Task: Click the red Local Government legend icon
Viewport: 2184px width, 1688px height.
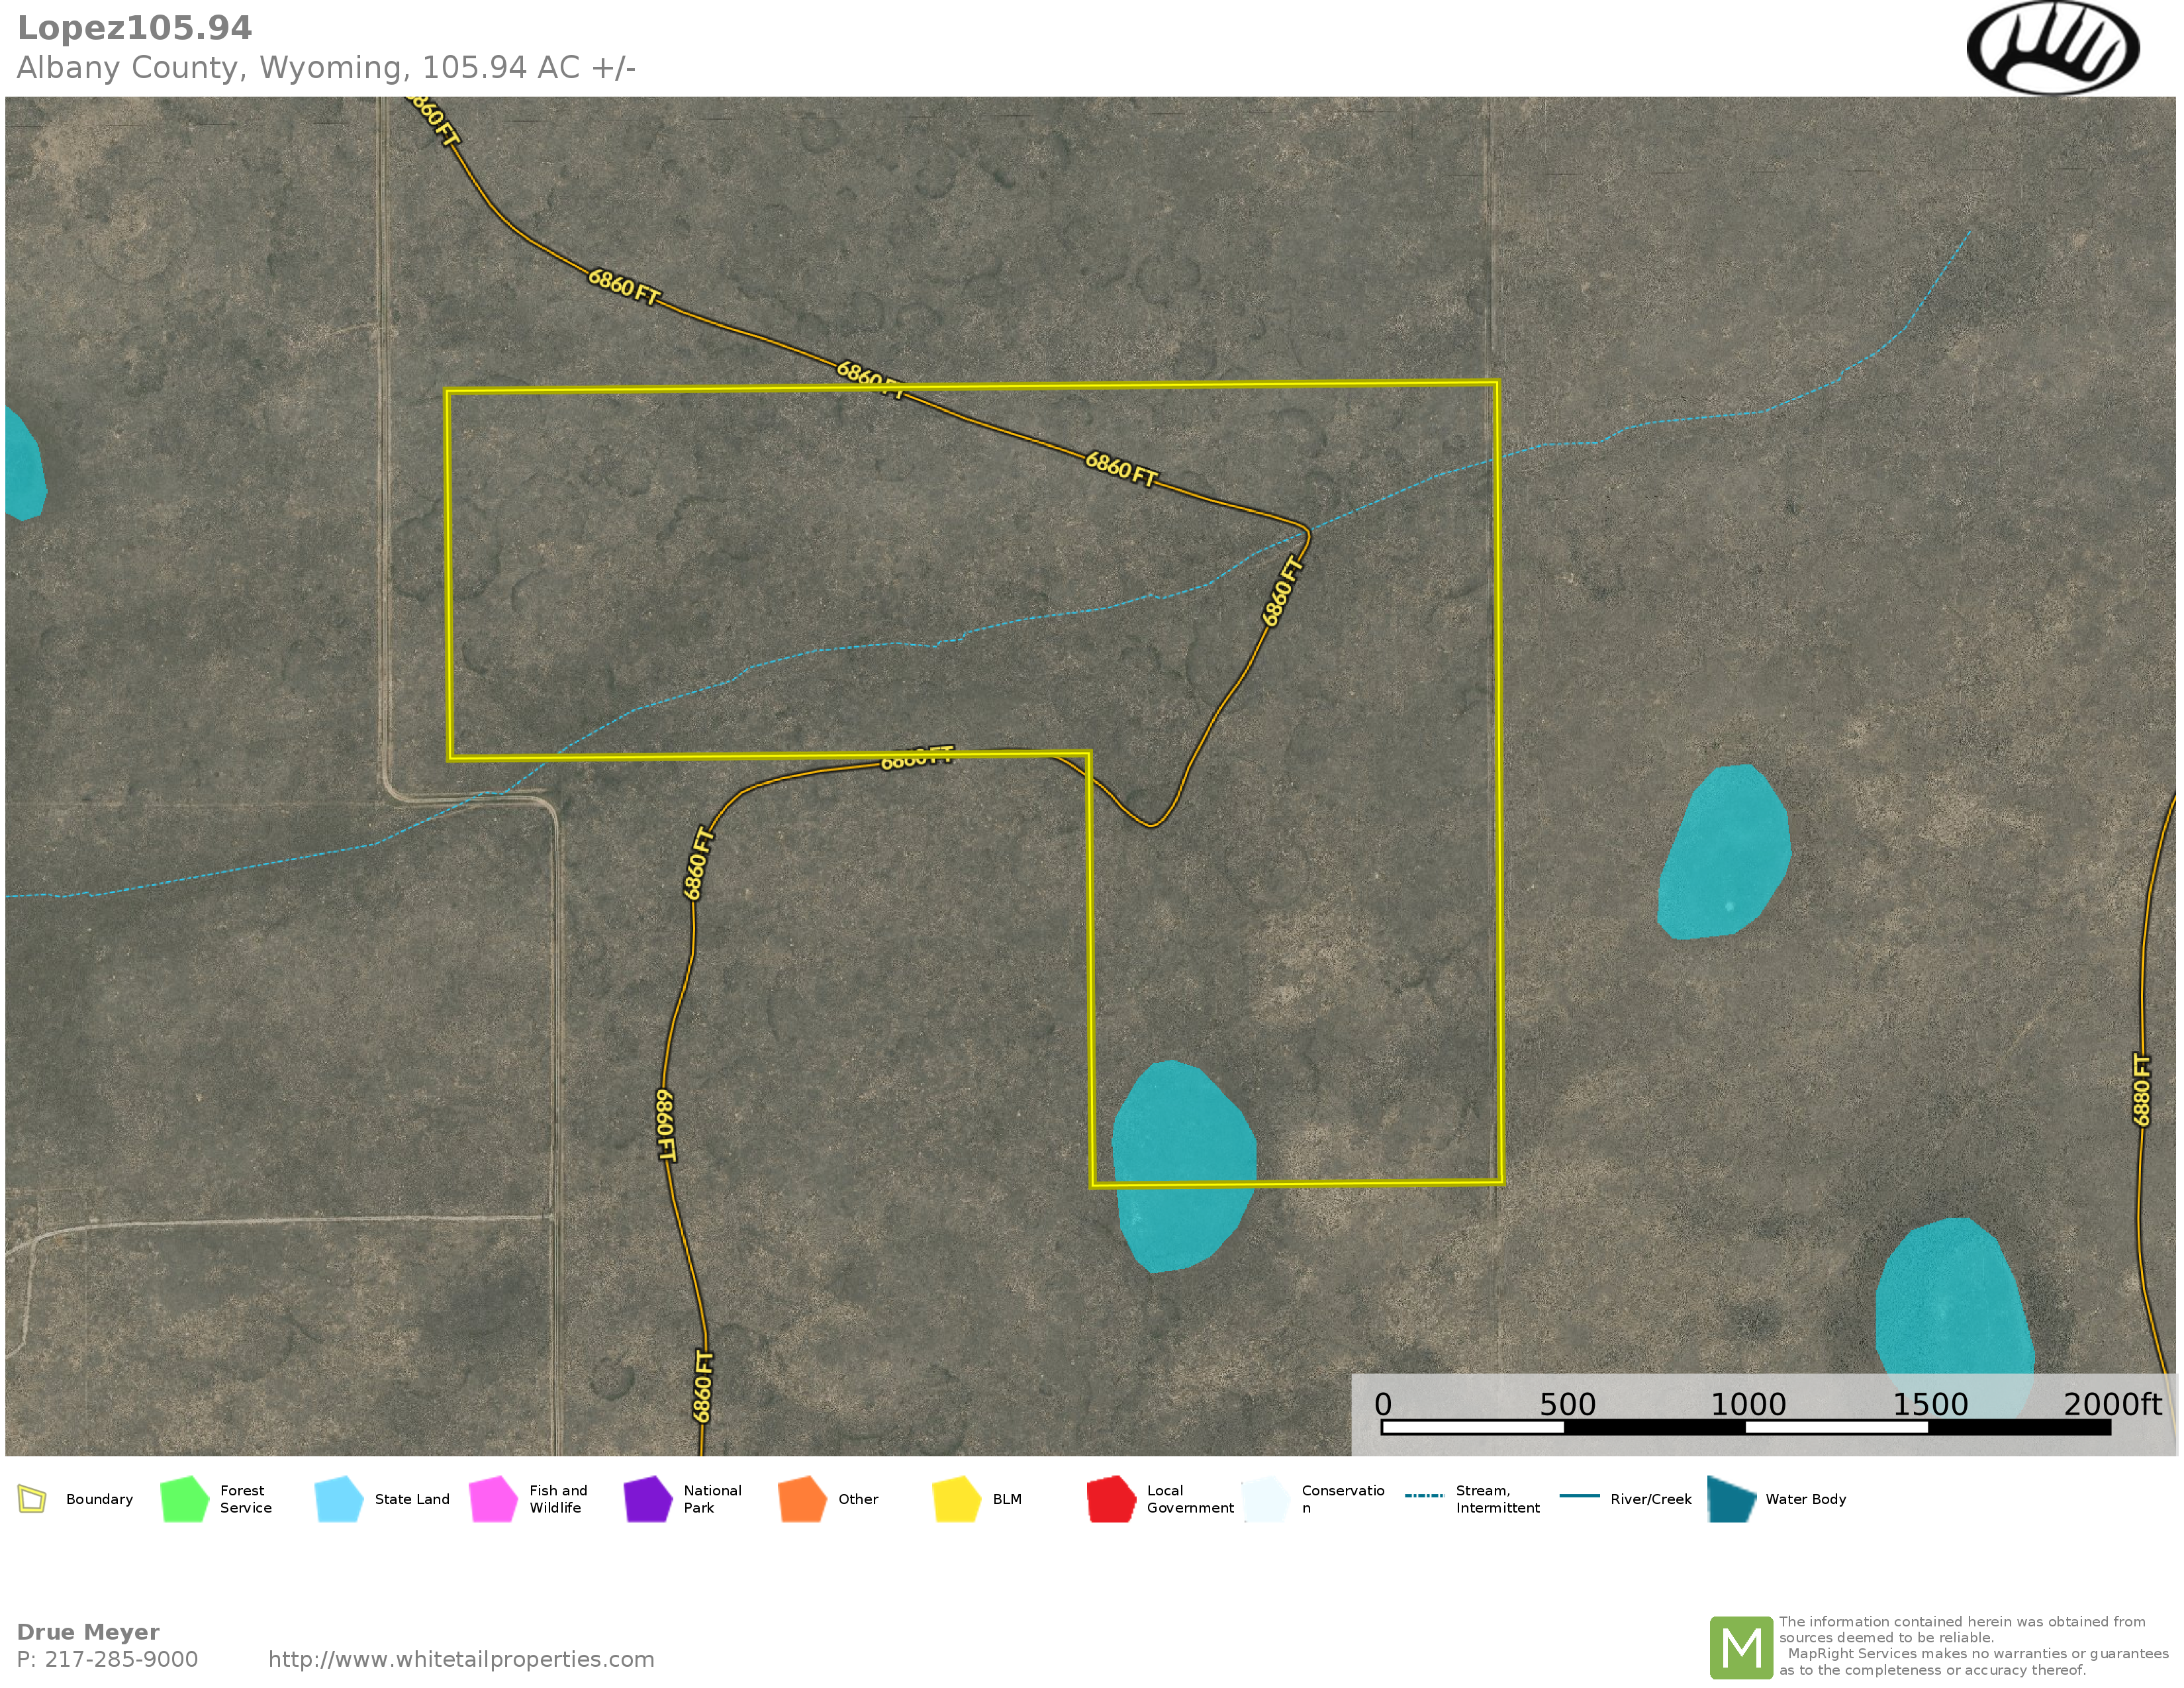Action: click(x=1111, y=1499)
